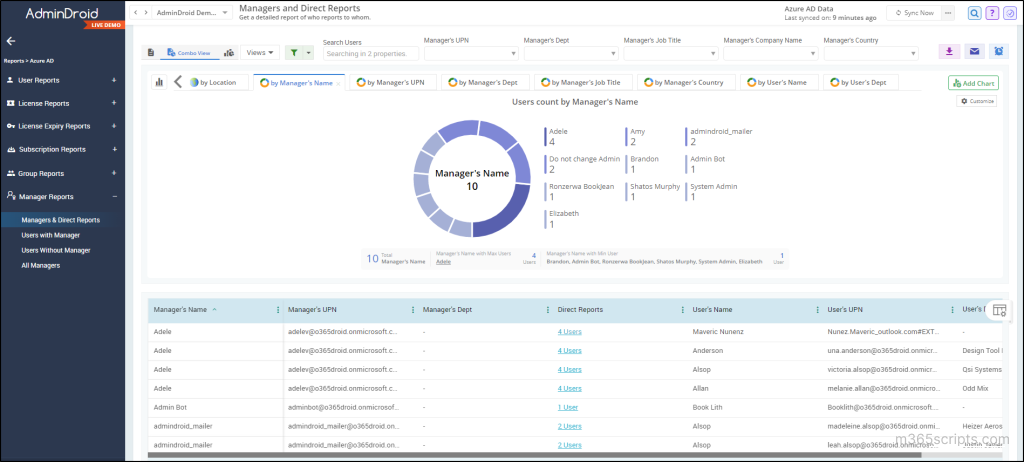Expand the Group Reports section
This screenshot has height=462, width=1024.
point(114,173)
